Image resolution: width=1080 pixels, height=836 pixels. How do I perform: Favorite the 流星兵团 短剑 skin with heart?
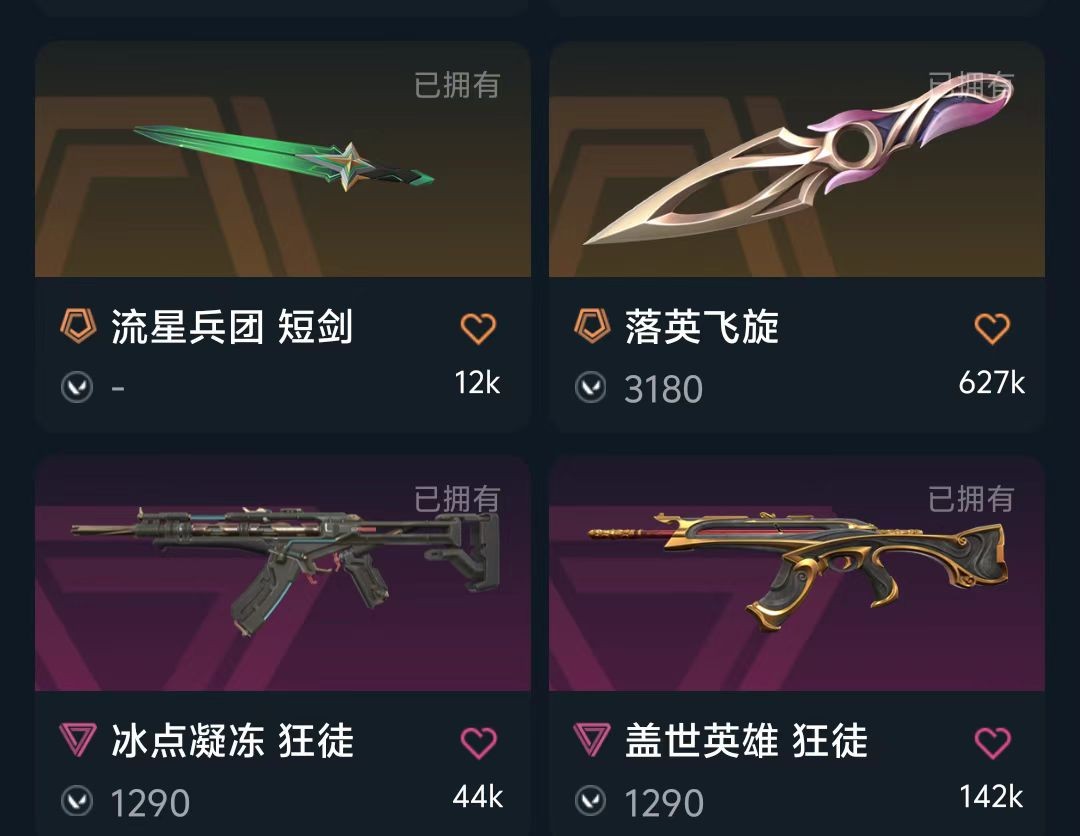click(478, 328)
